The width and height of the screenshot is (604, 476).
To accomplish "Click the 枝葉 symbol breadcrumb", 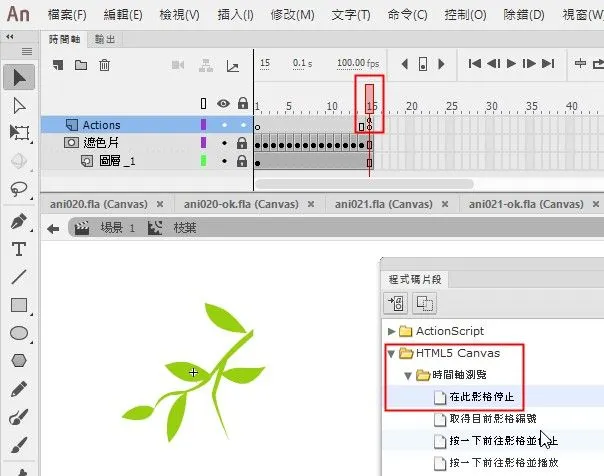I will (185, 228).
